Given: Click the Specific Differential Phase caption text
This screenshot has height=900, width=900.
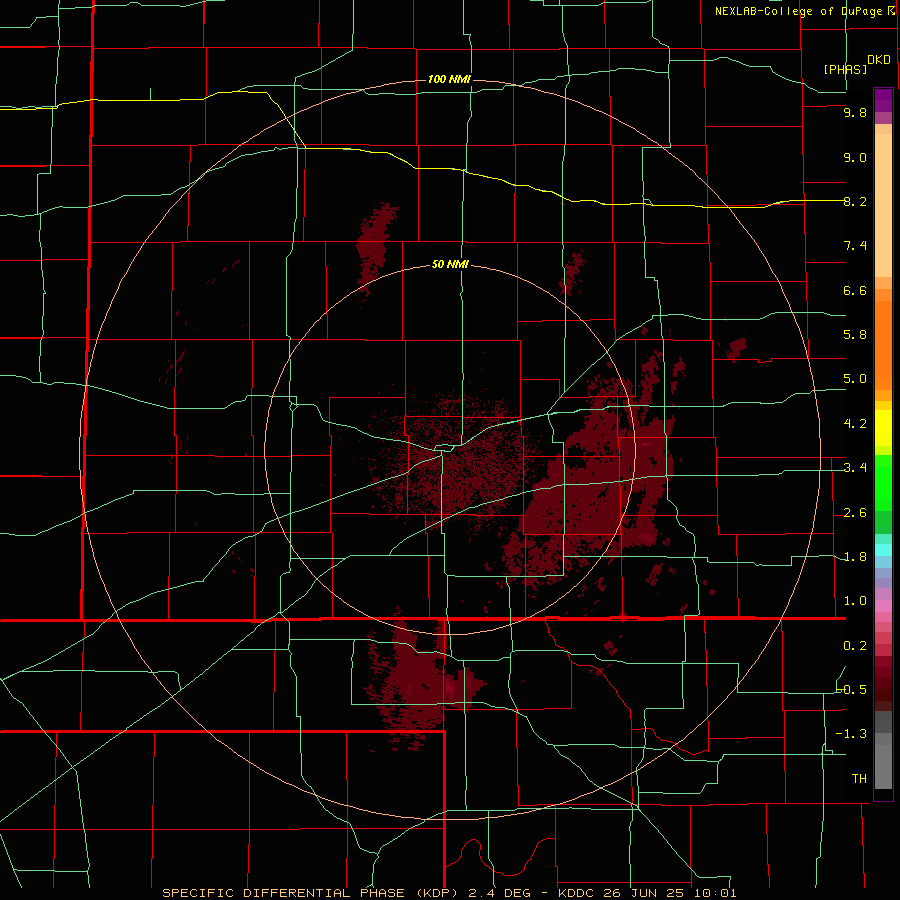Looking at the screenshot, I should [x=449, y=893].
